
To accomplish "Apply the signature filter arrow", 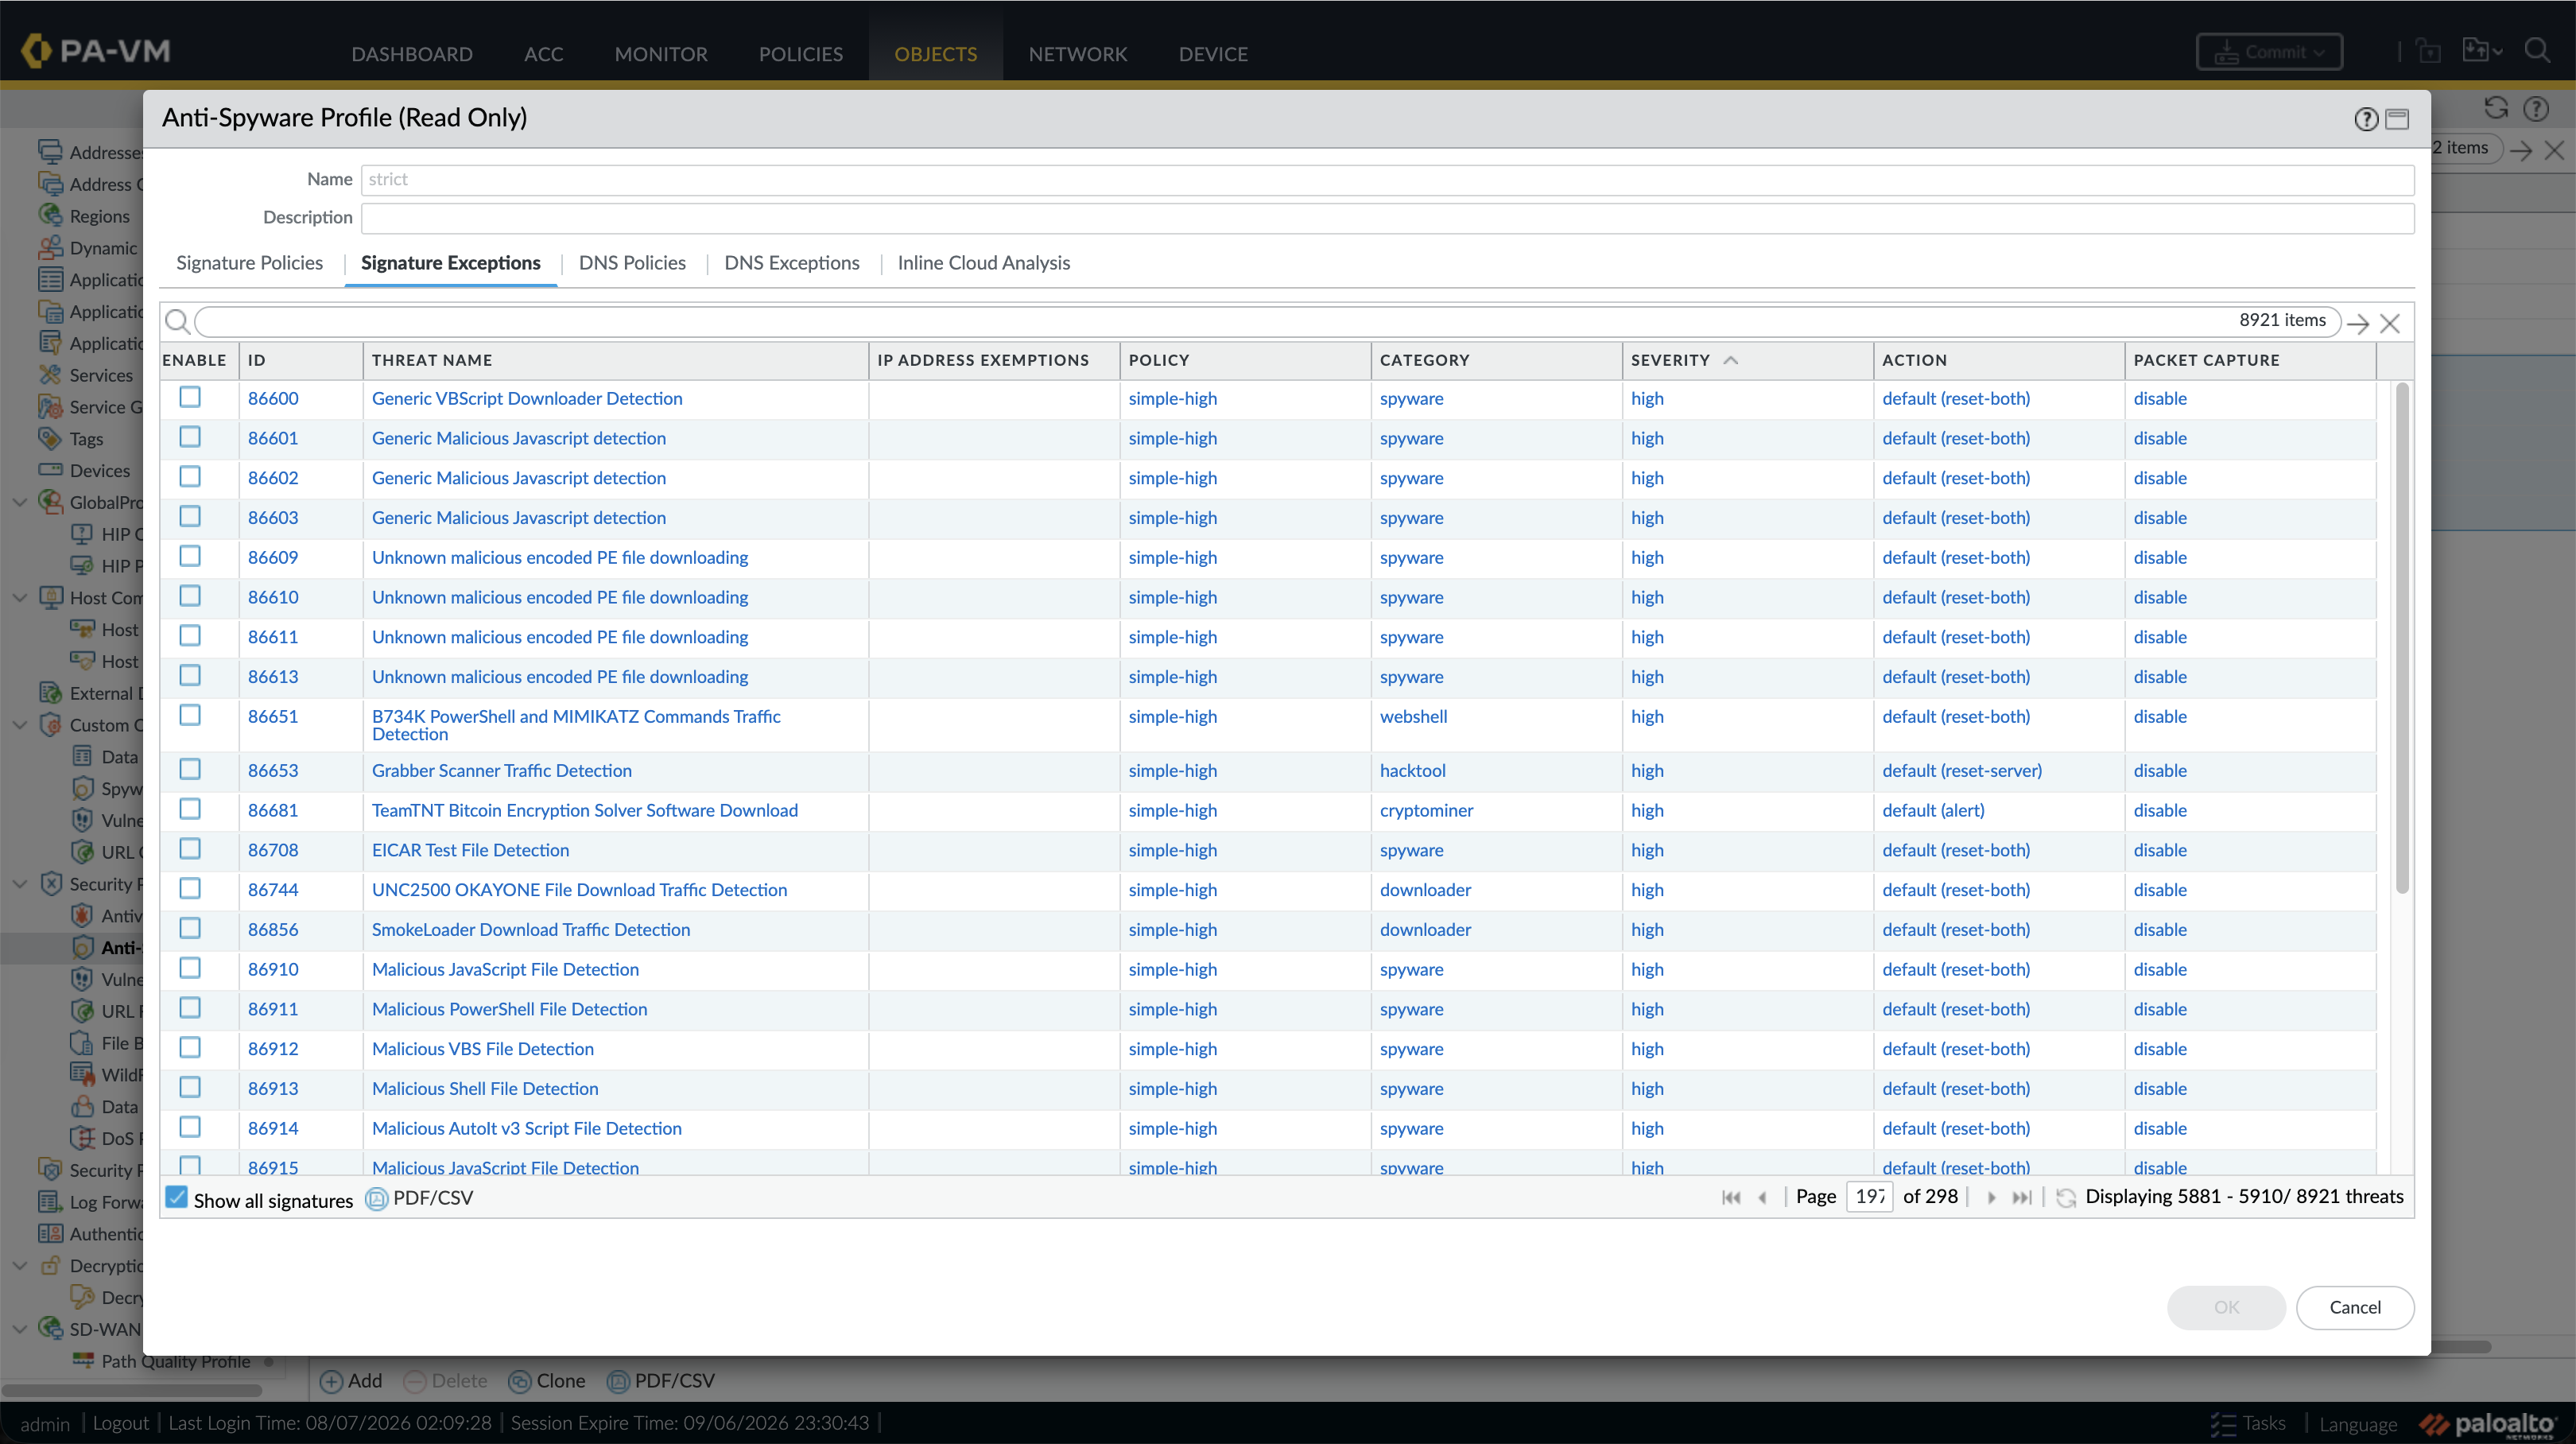I will (2358, 323).
